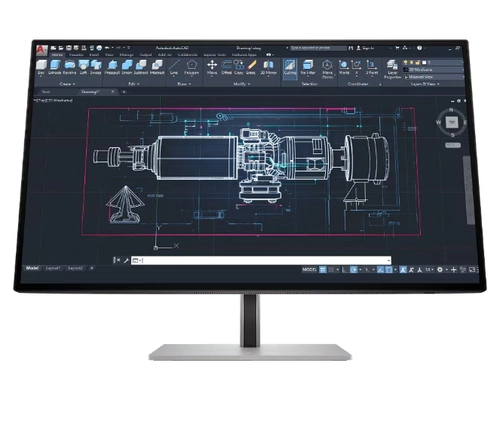Expand the Layers & View panel dropdown
This screenshot has height=425, width=500.
(x=425, y=84)
